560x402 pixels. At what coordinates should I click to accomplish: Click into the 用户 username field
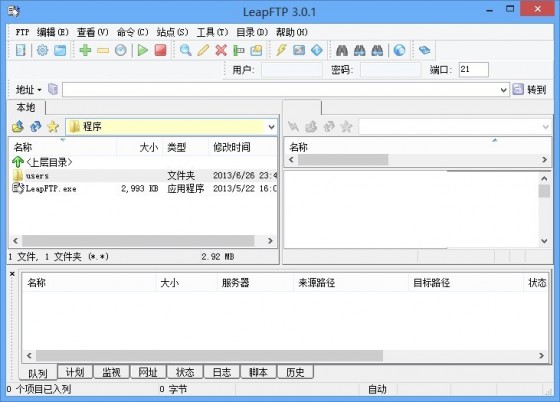[x=292, y=70]
